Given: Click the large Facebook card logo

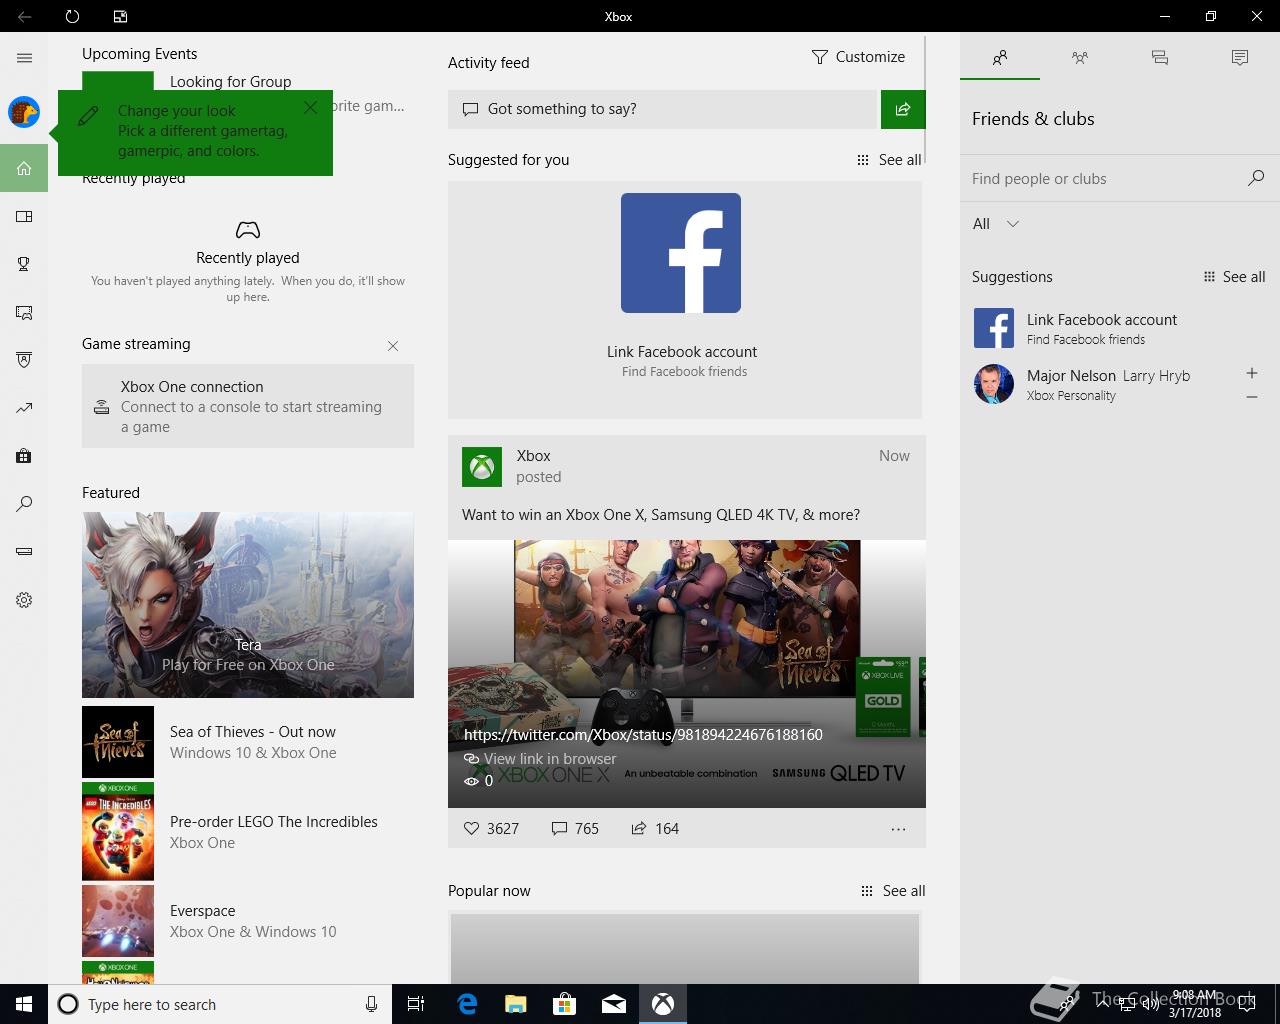Looking at the screenshot, I should pos(681,253).
